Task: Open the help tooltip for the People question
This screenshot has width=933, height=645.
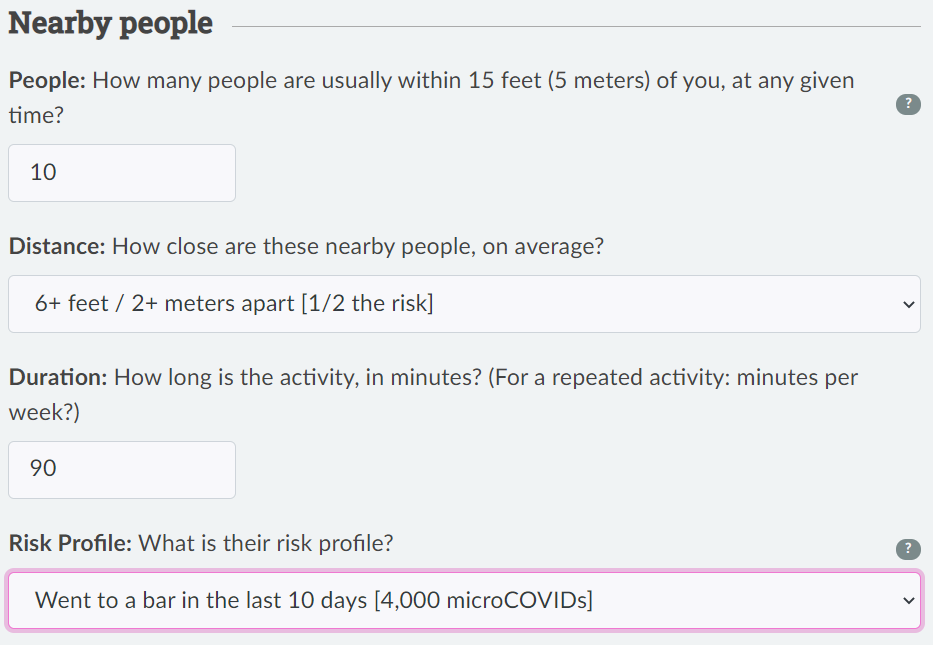Action: tap(908, 104)
